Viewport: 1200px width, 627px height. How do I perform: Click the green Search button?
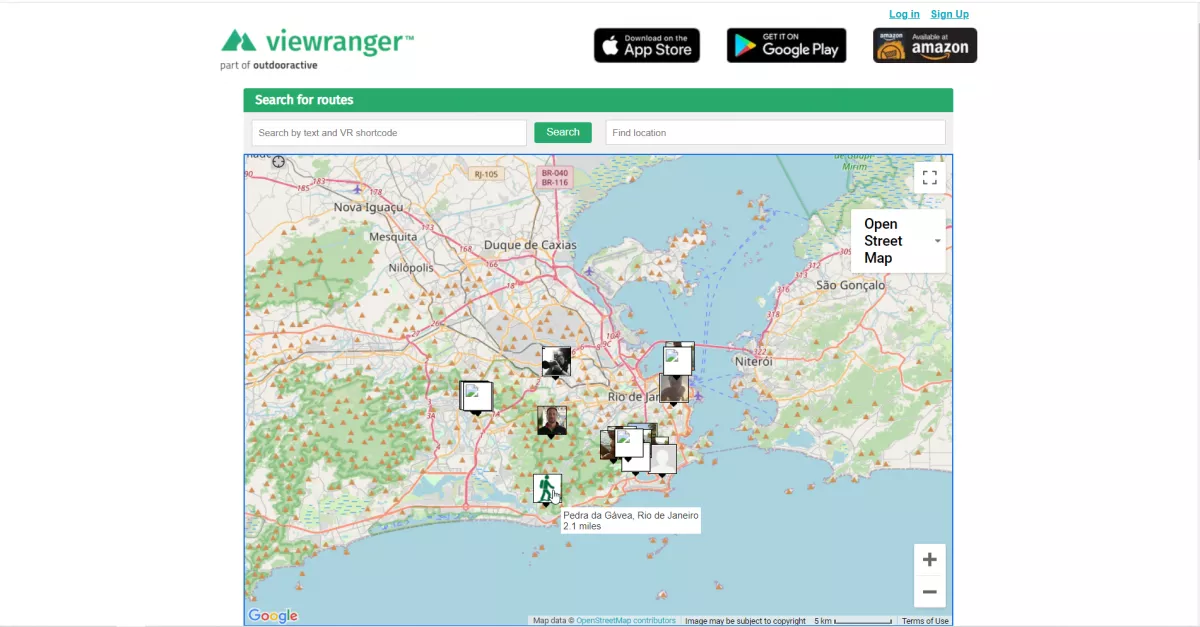[563, 132]
